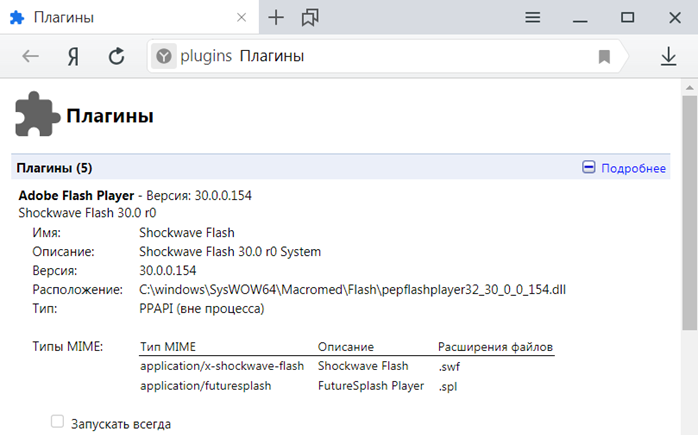
Task: Open the downloads arrow icon
Action: 669,57
